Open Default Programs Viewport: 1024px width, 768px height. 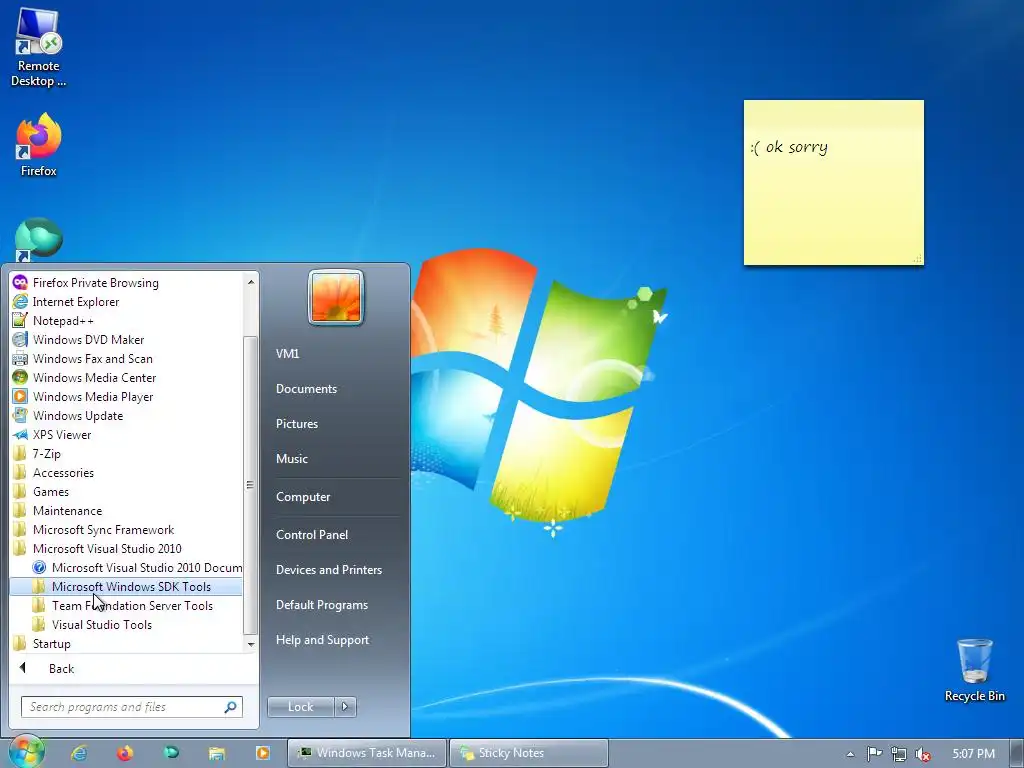click(x=322, y=605)
